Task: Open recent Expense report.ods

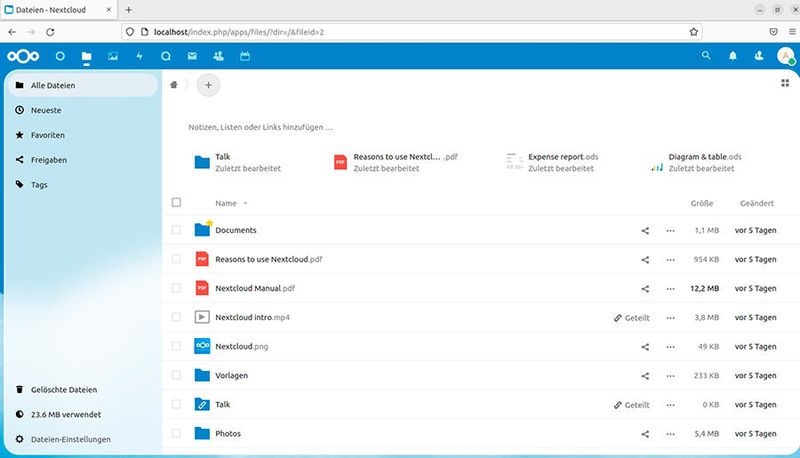Action: (x=552, y=162)
